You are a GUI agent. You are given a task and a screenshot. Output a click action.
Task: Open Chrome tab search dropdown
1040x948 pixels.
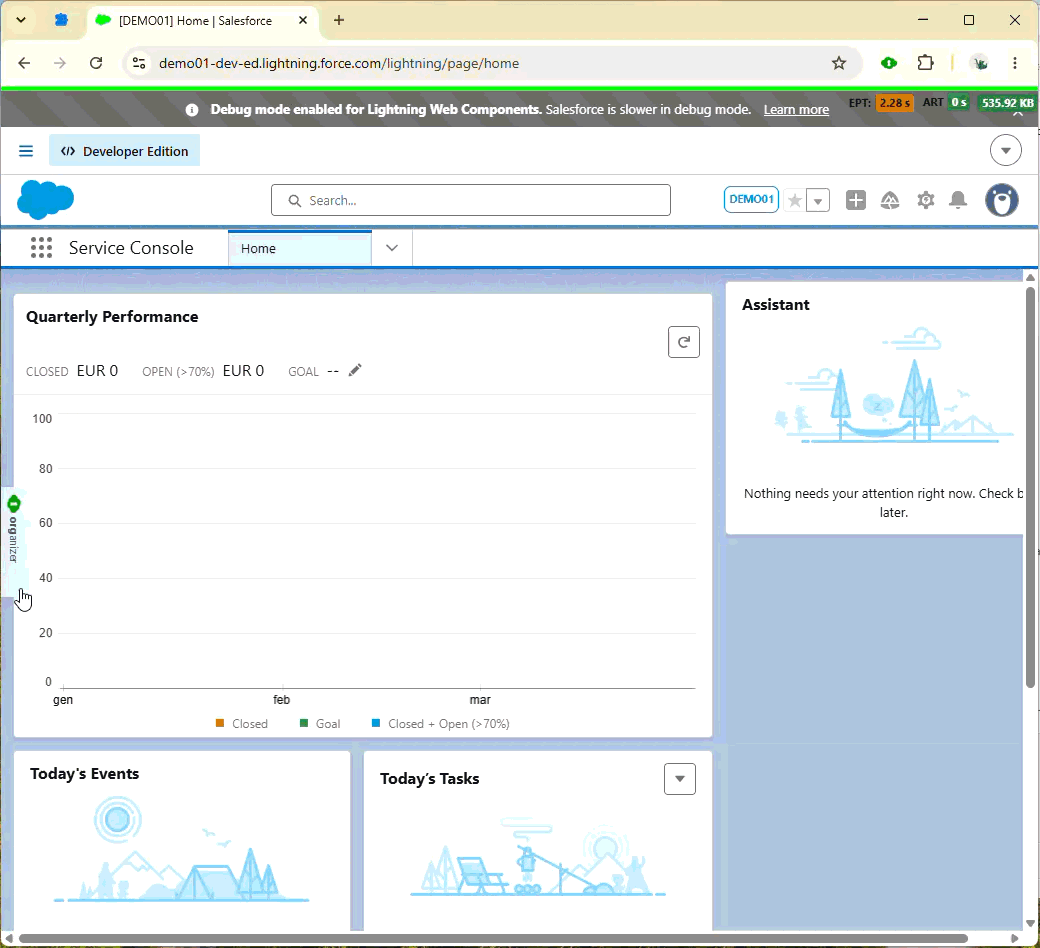(x=21, y=20)
